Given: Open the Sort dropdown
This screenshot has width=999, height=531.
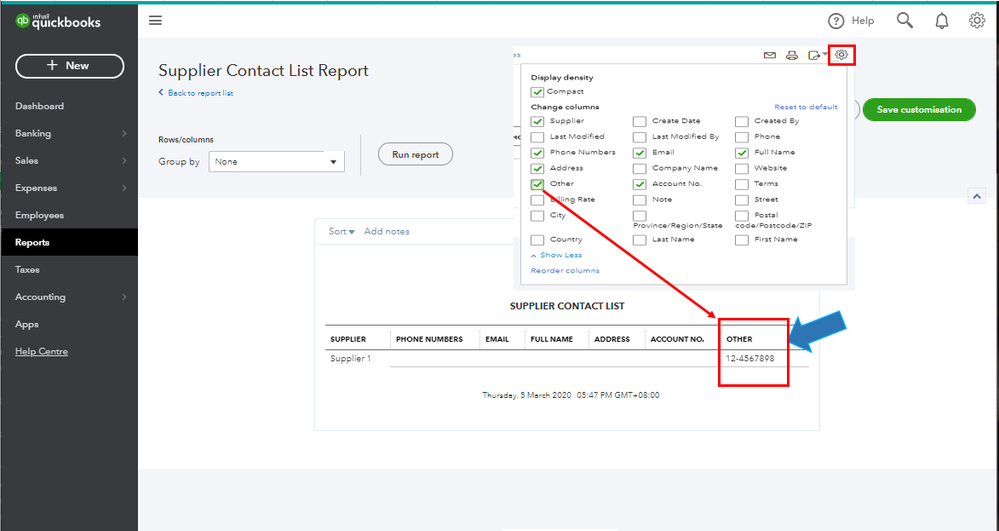Looking at the screenshot, I should pos(341,231).
